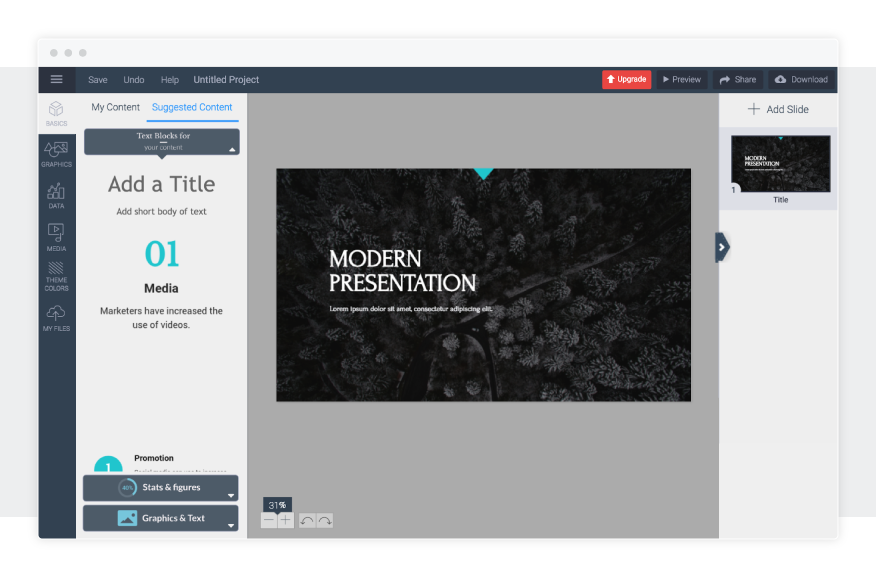Click Undo in the top bar
Image resolution: width=876 pixels, height=578 pixels.
point(134,80)
